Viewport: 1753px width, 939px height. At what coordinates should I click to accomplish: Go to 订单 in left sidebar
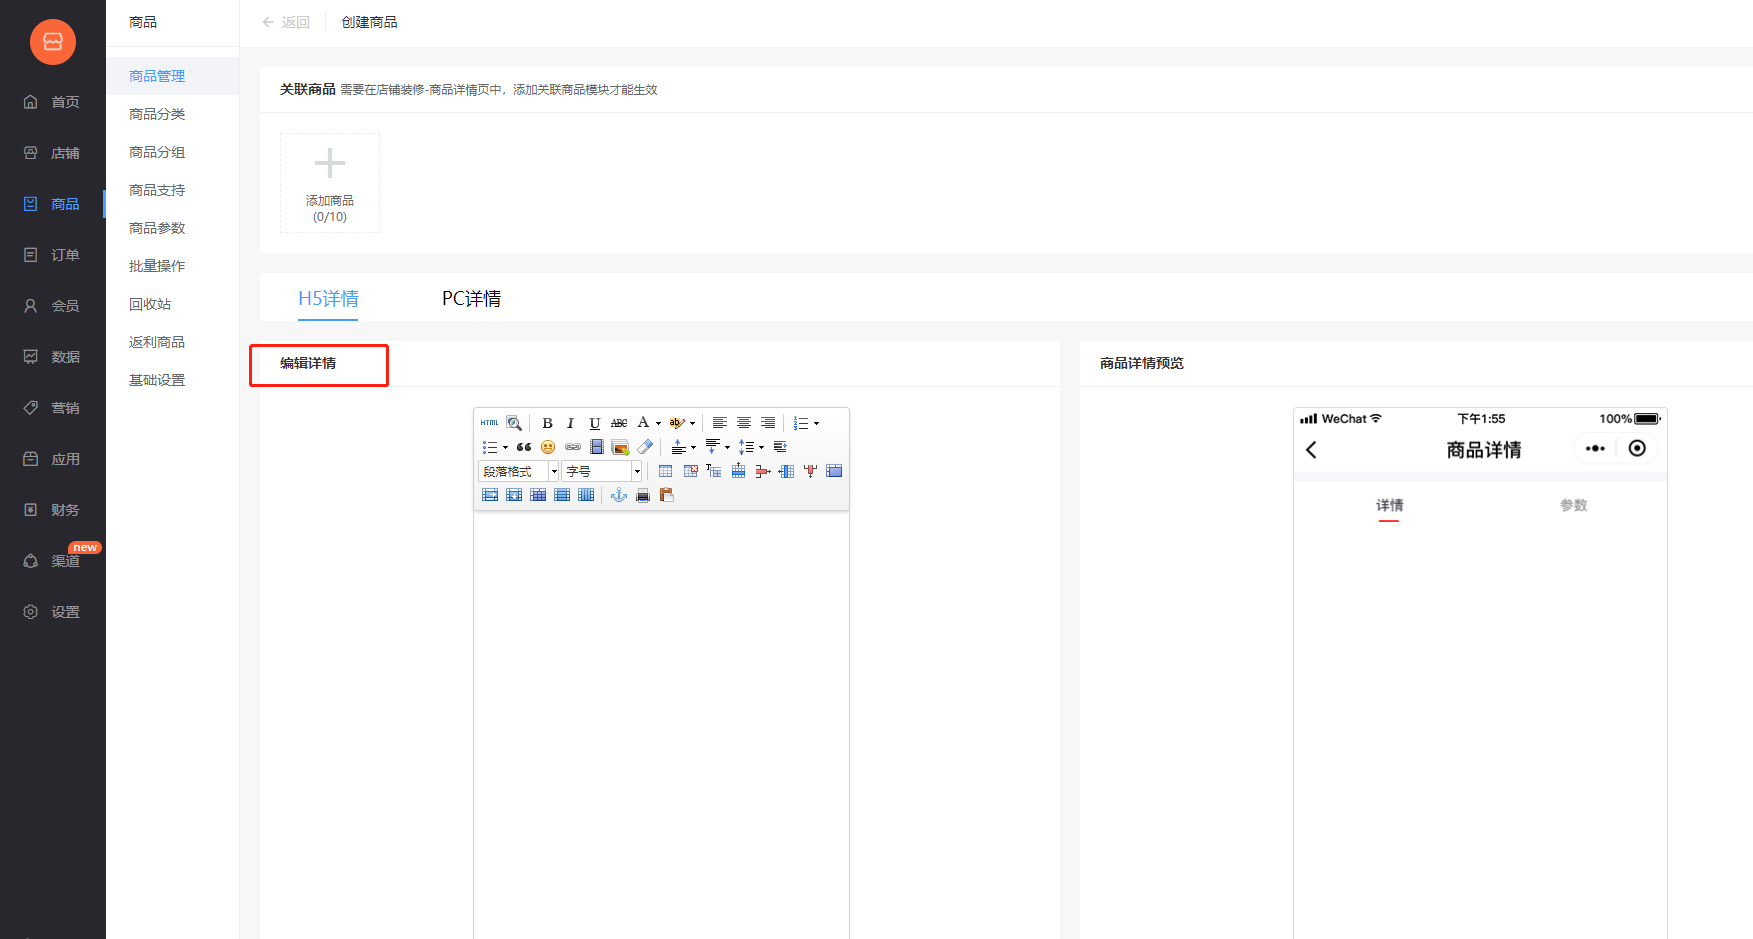click(x=52, y=255)
